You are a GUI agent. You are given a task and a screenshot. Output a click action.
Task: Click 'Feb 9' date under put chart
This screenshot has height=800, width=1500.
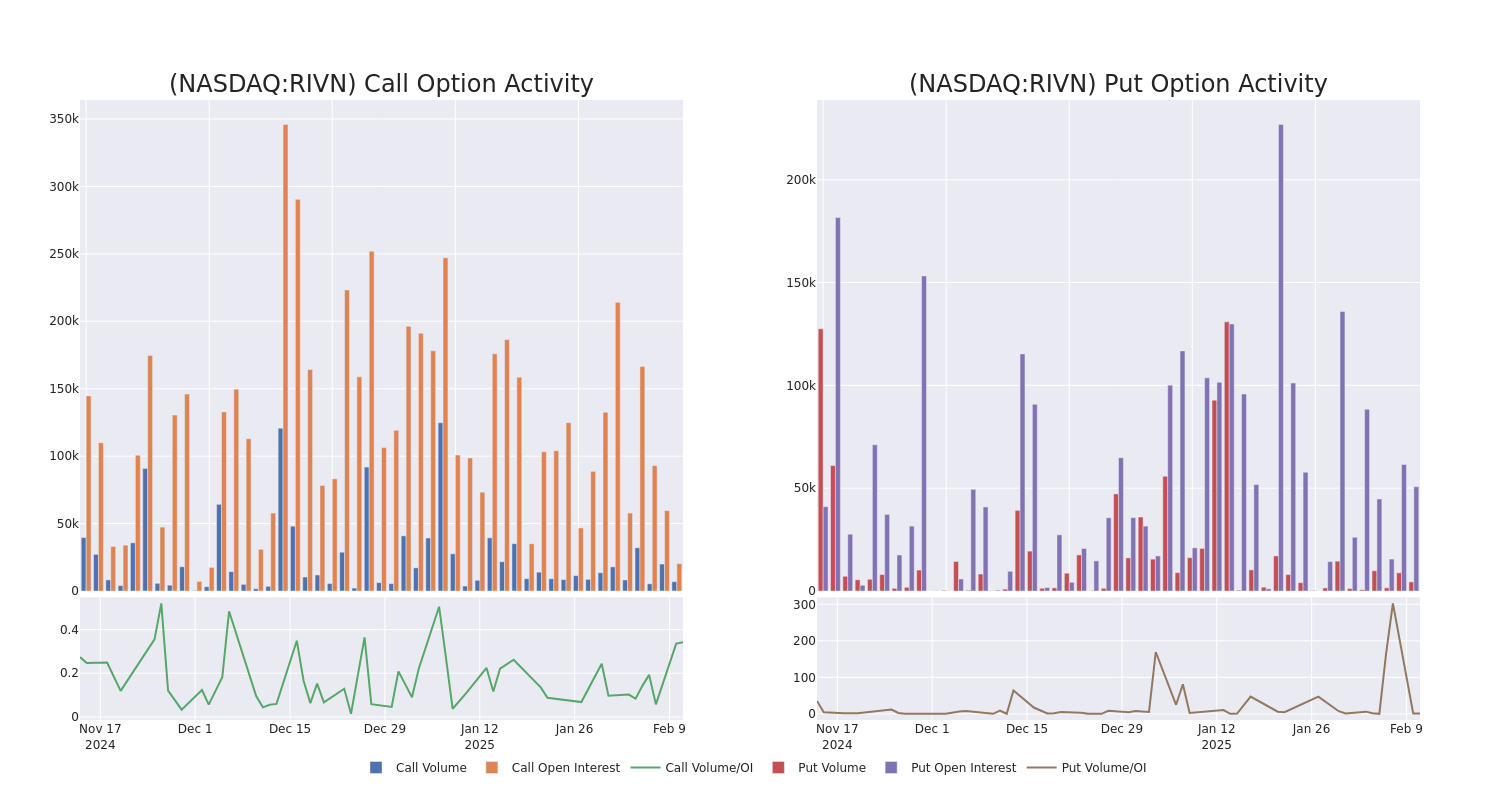click(1406, 729)
